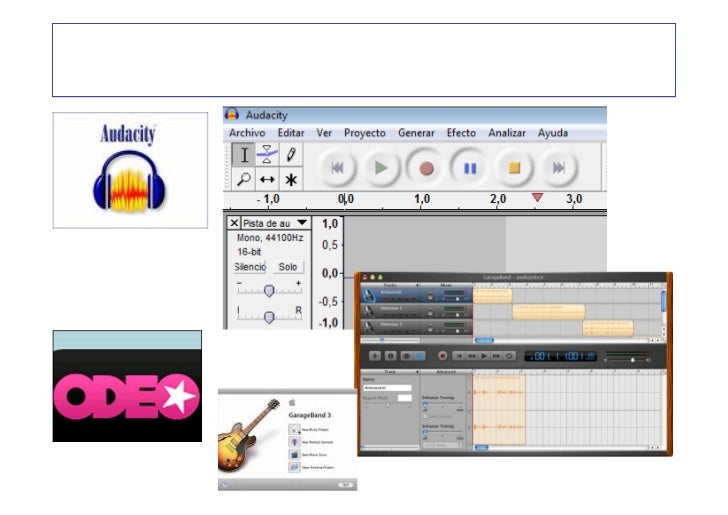Image resolution: width=728 pixels, height=515 pixels.
Task: Click the Audacity title bar app icon
Action: [232, 114]
